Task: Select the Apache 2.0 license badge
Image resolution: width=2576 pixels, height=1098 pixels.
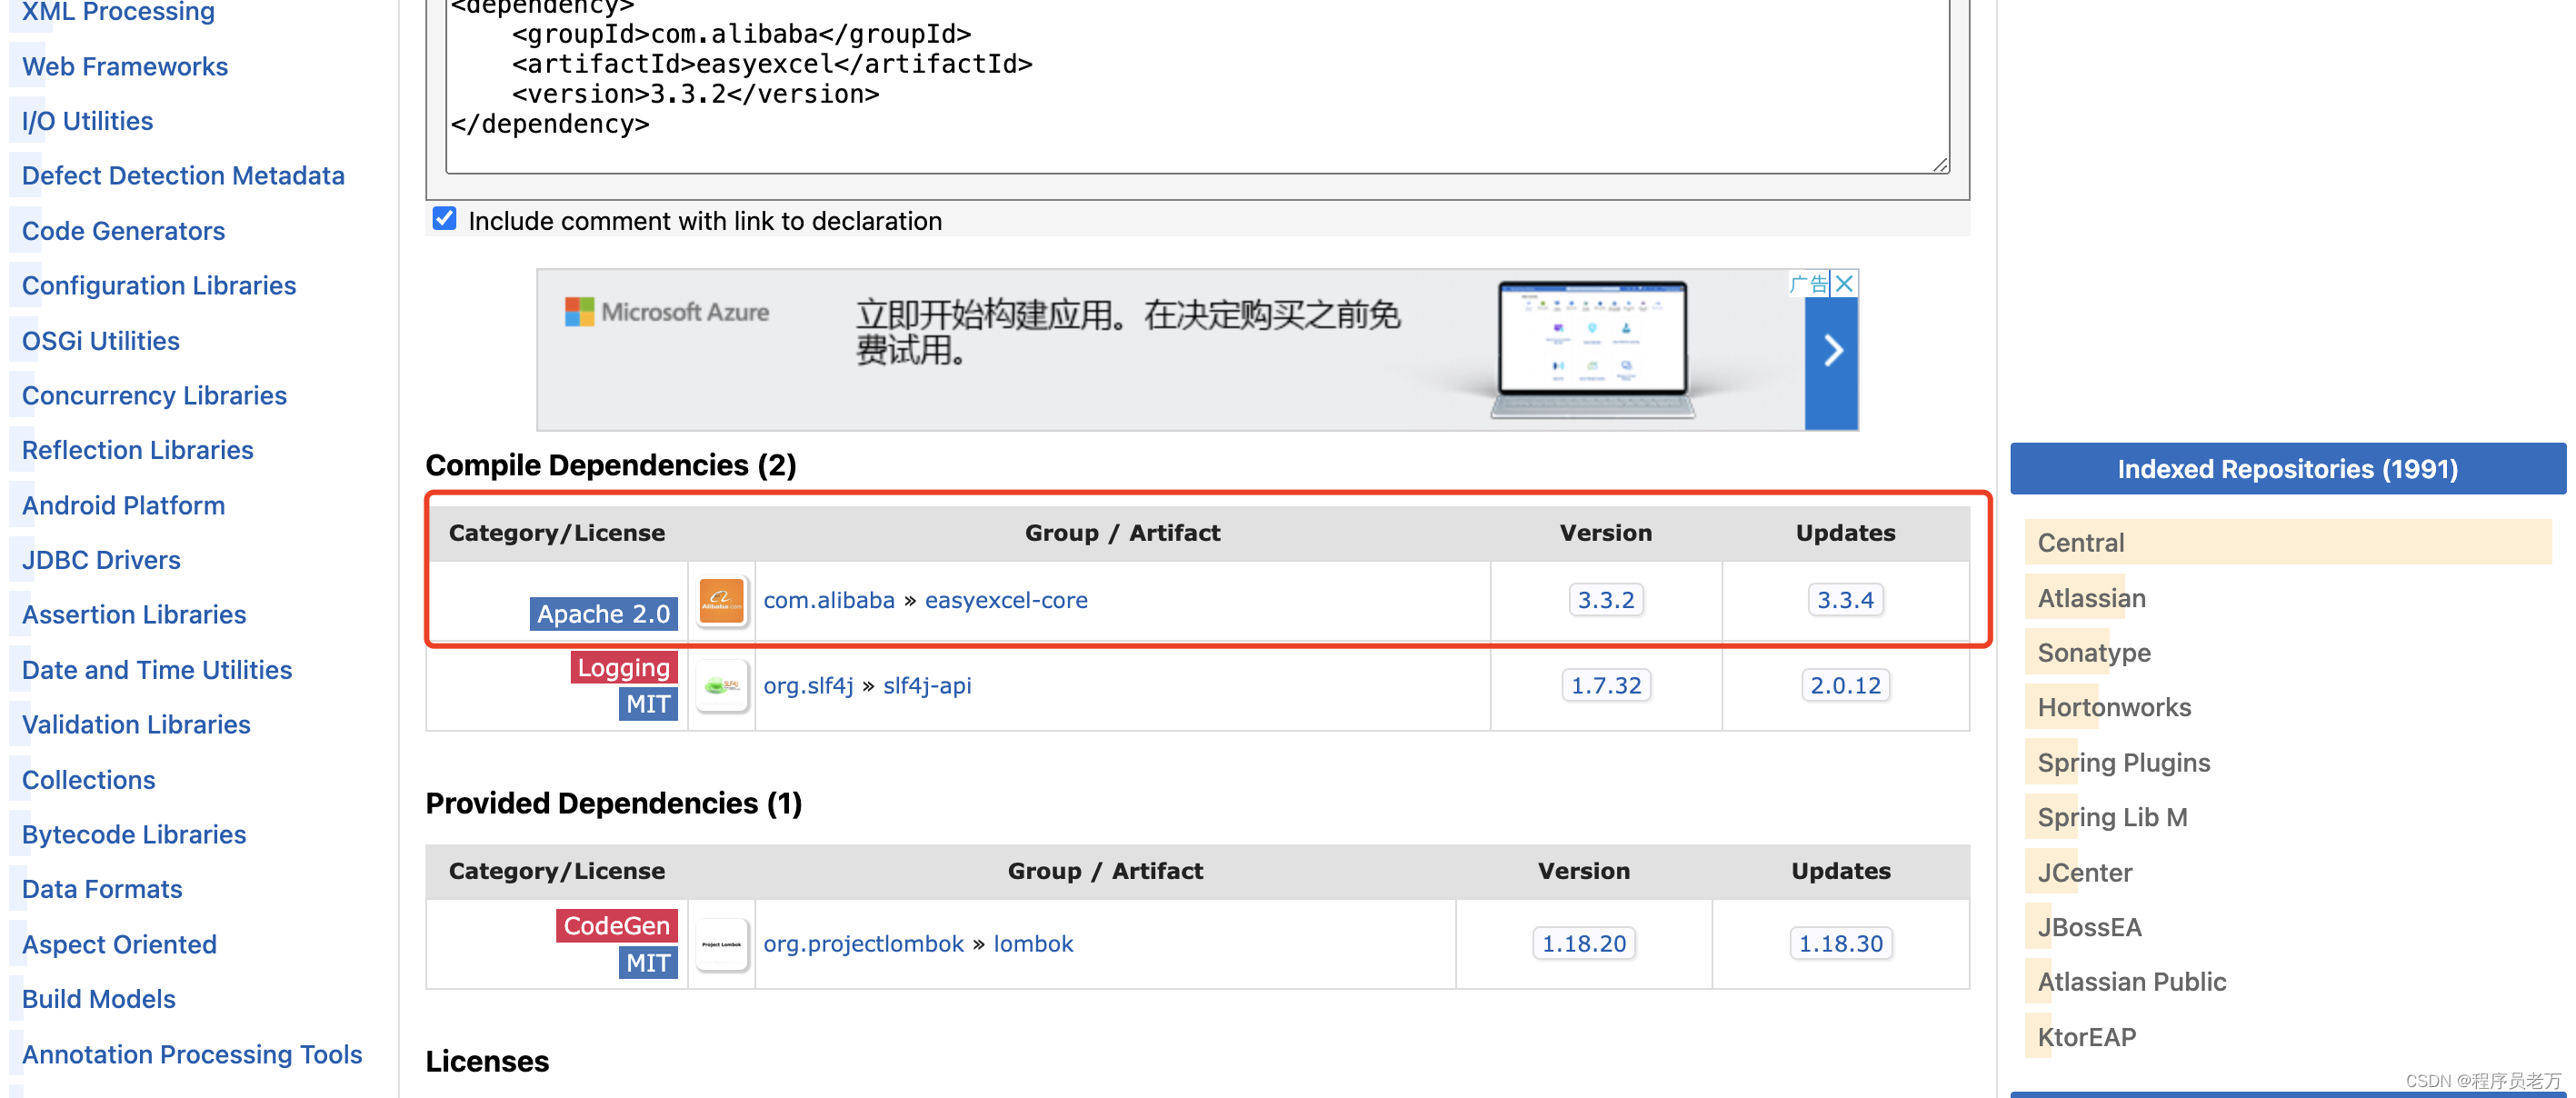Action: tap(603, 613)
